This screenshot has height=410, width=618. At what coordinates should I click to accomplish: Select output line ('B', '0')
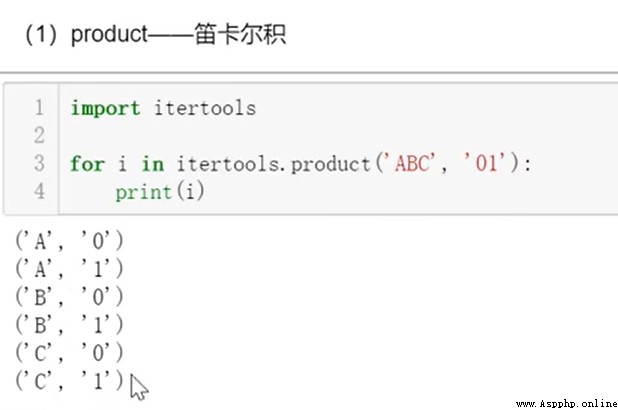click(x=69, y=296)
